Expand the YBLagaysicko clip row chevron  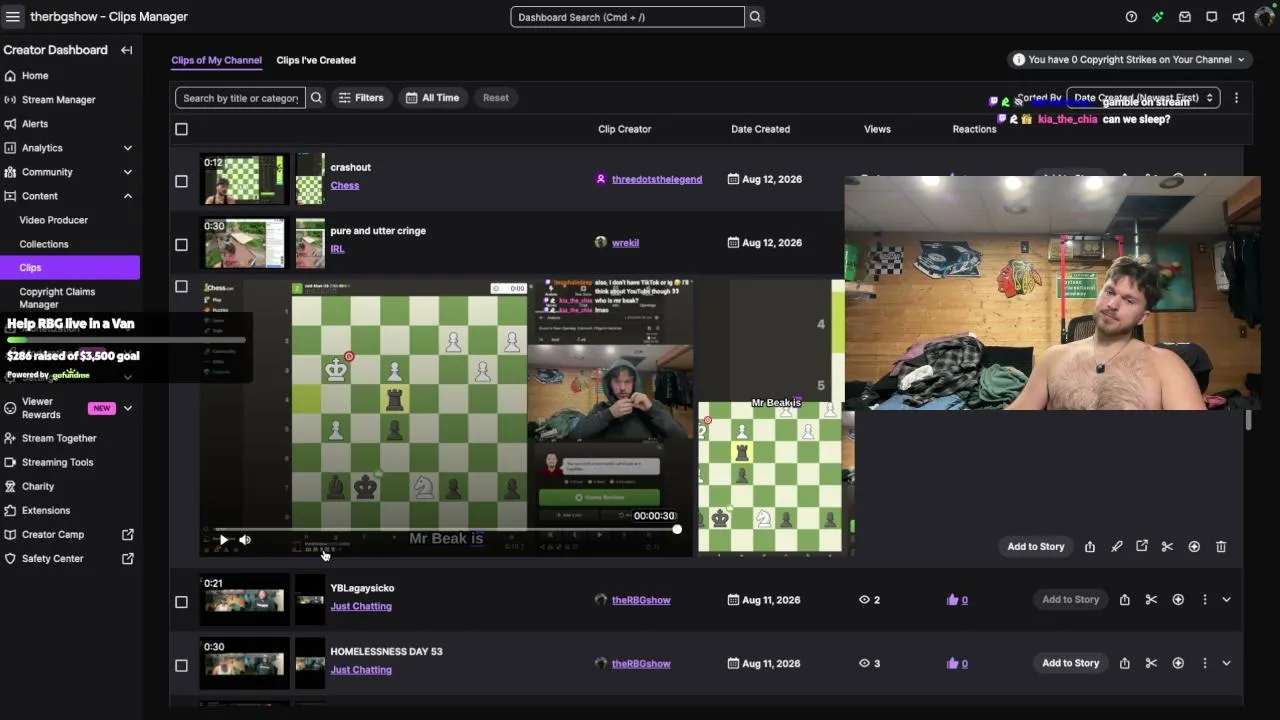pyautogui.click(x=1226, y=600)
